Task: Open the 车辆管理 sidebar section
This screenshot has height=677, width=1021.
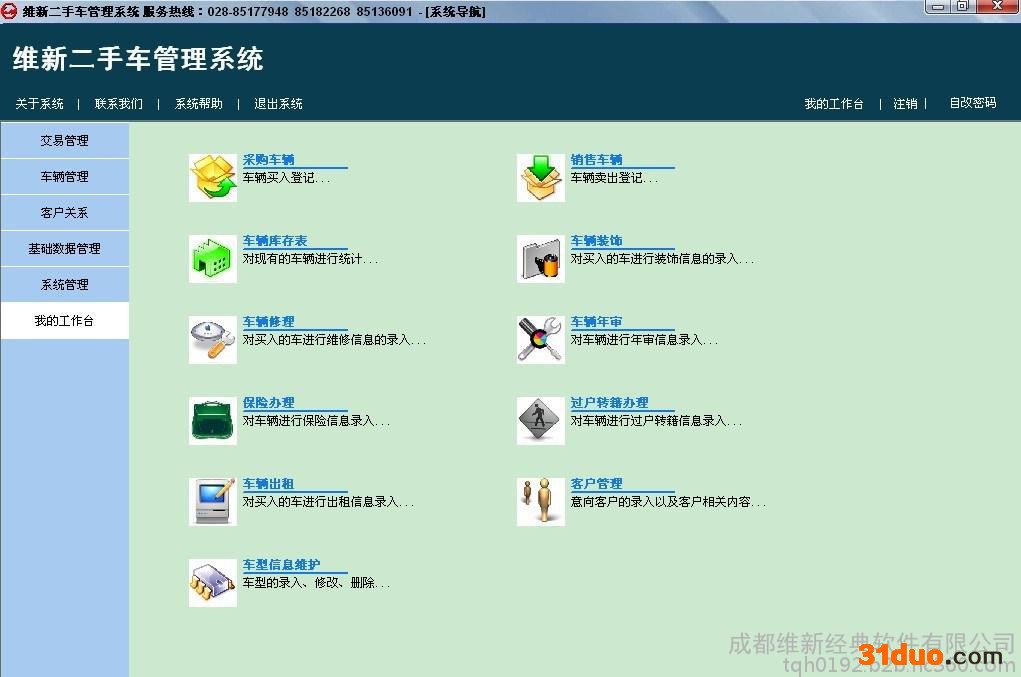Action: pos(65,177)
